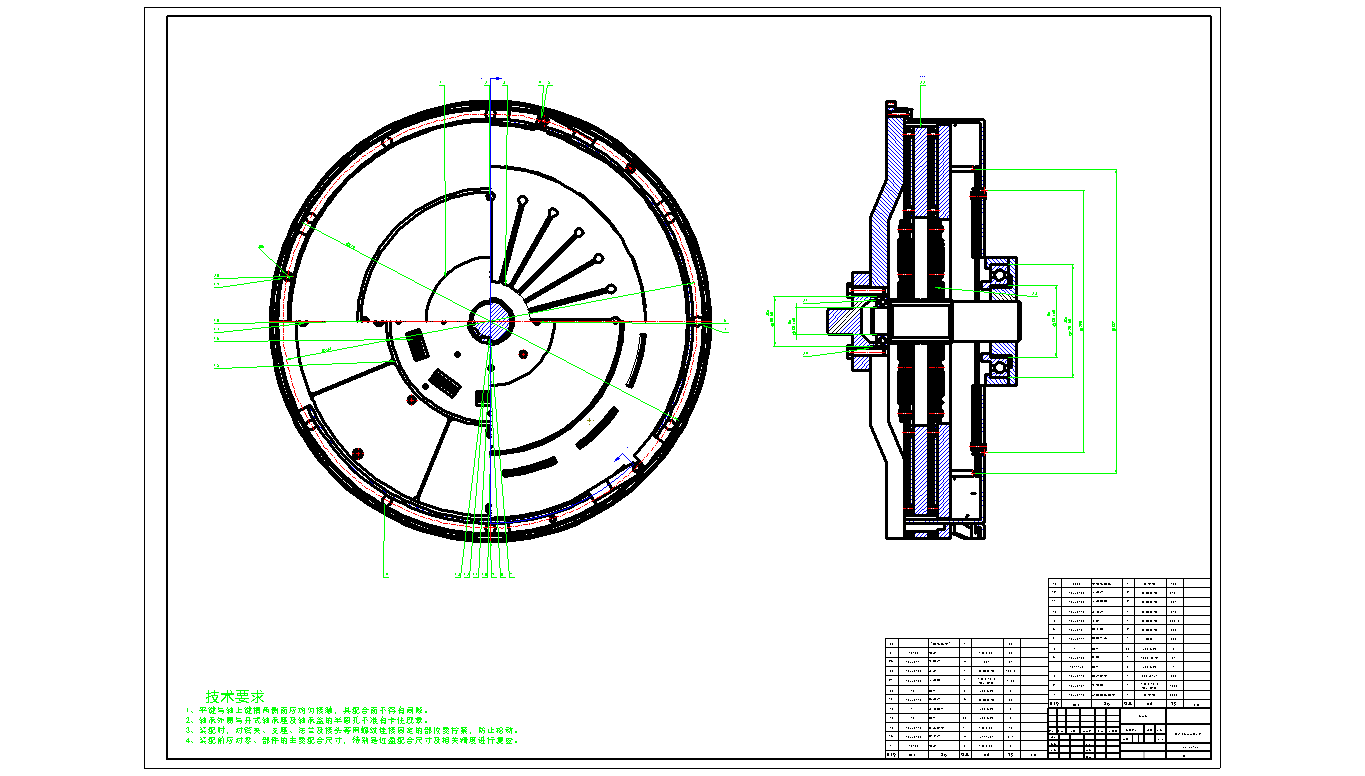1365x776 pixels.
Task: Select the title block in the bottom-right corner
Action: pos(1129,733)
